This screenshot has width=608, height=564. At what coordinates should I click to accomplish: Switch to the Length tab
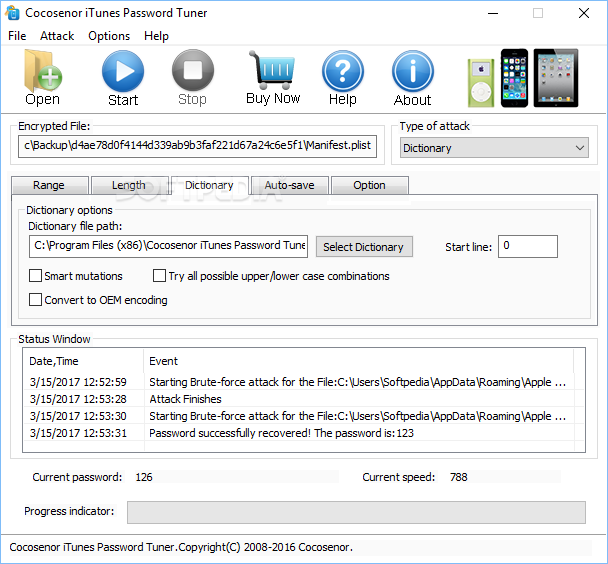pyautogui.click(x=129, y=185)
